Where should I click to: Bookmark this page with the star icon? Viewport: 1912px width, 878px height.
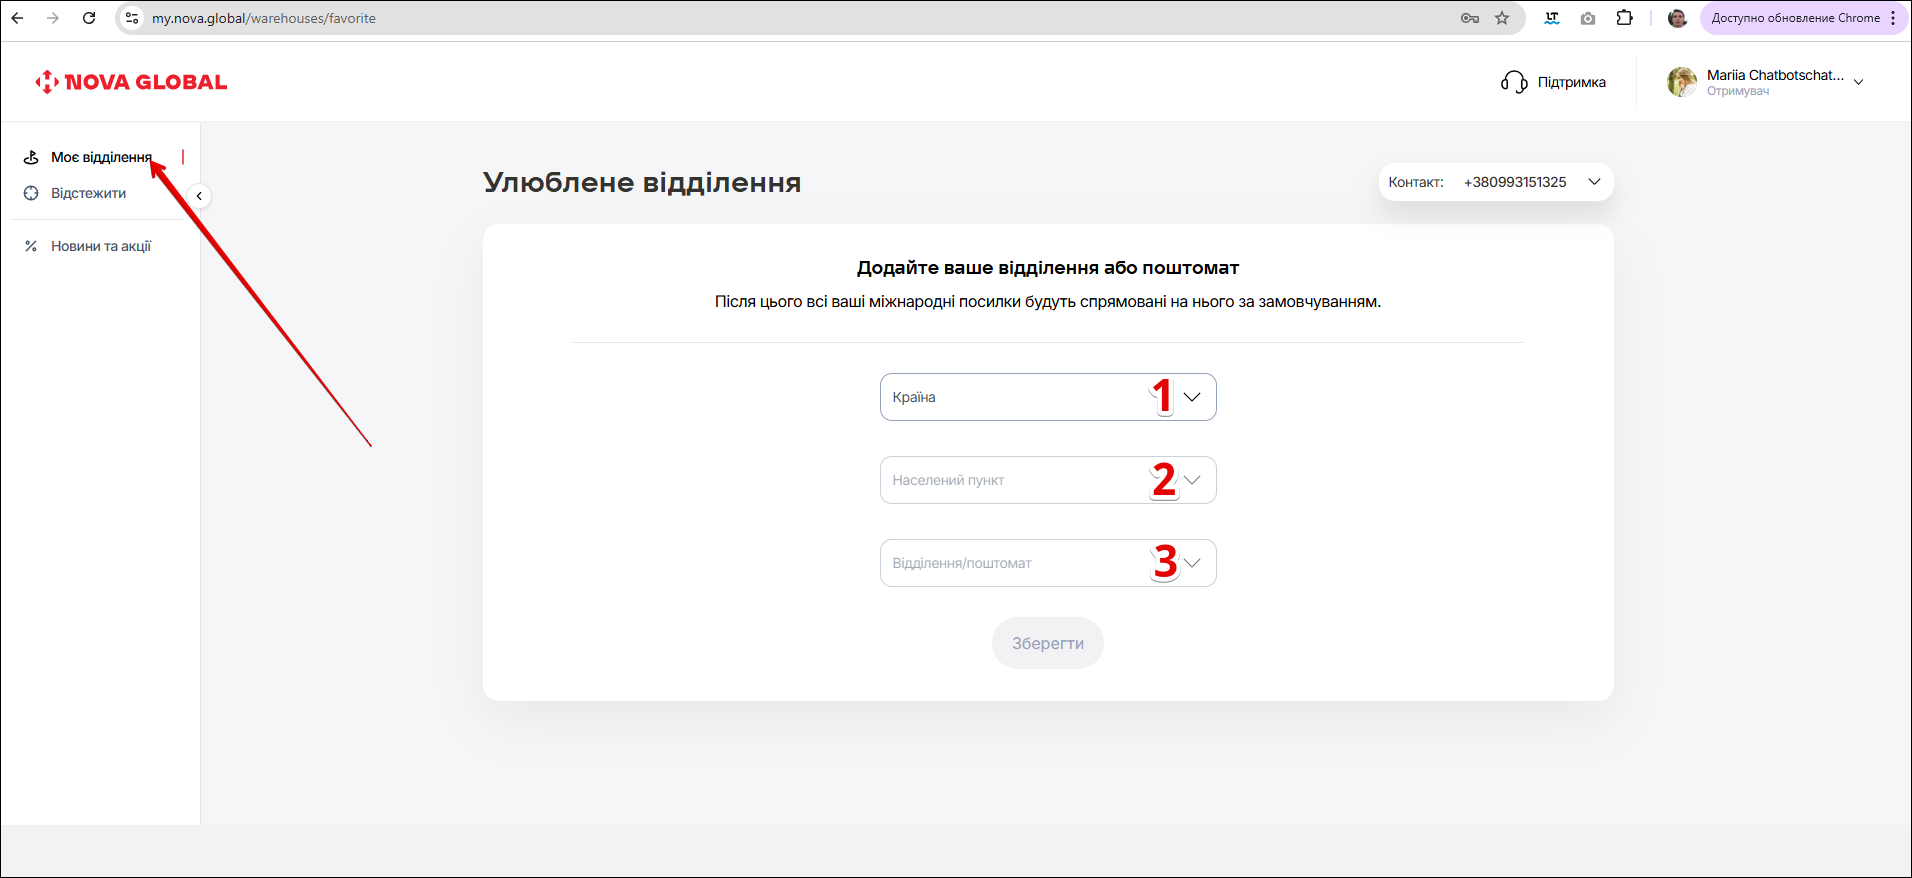(1502, 18)
